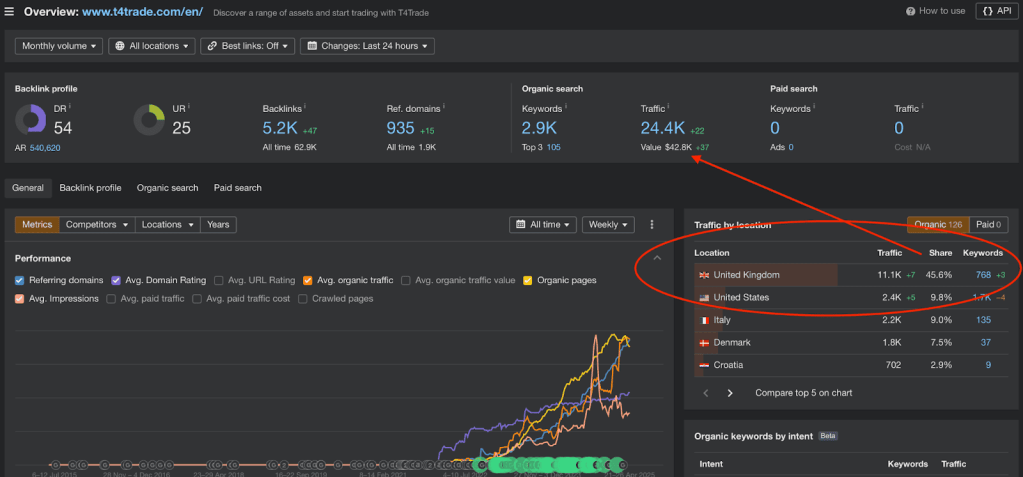Click the DR donut chart icon
Screen dimensions: 1023x477
(x=31, y=120)
